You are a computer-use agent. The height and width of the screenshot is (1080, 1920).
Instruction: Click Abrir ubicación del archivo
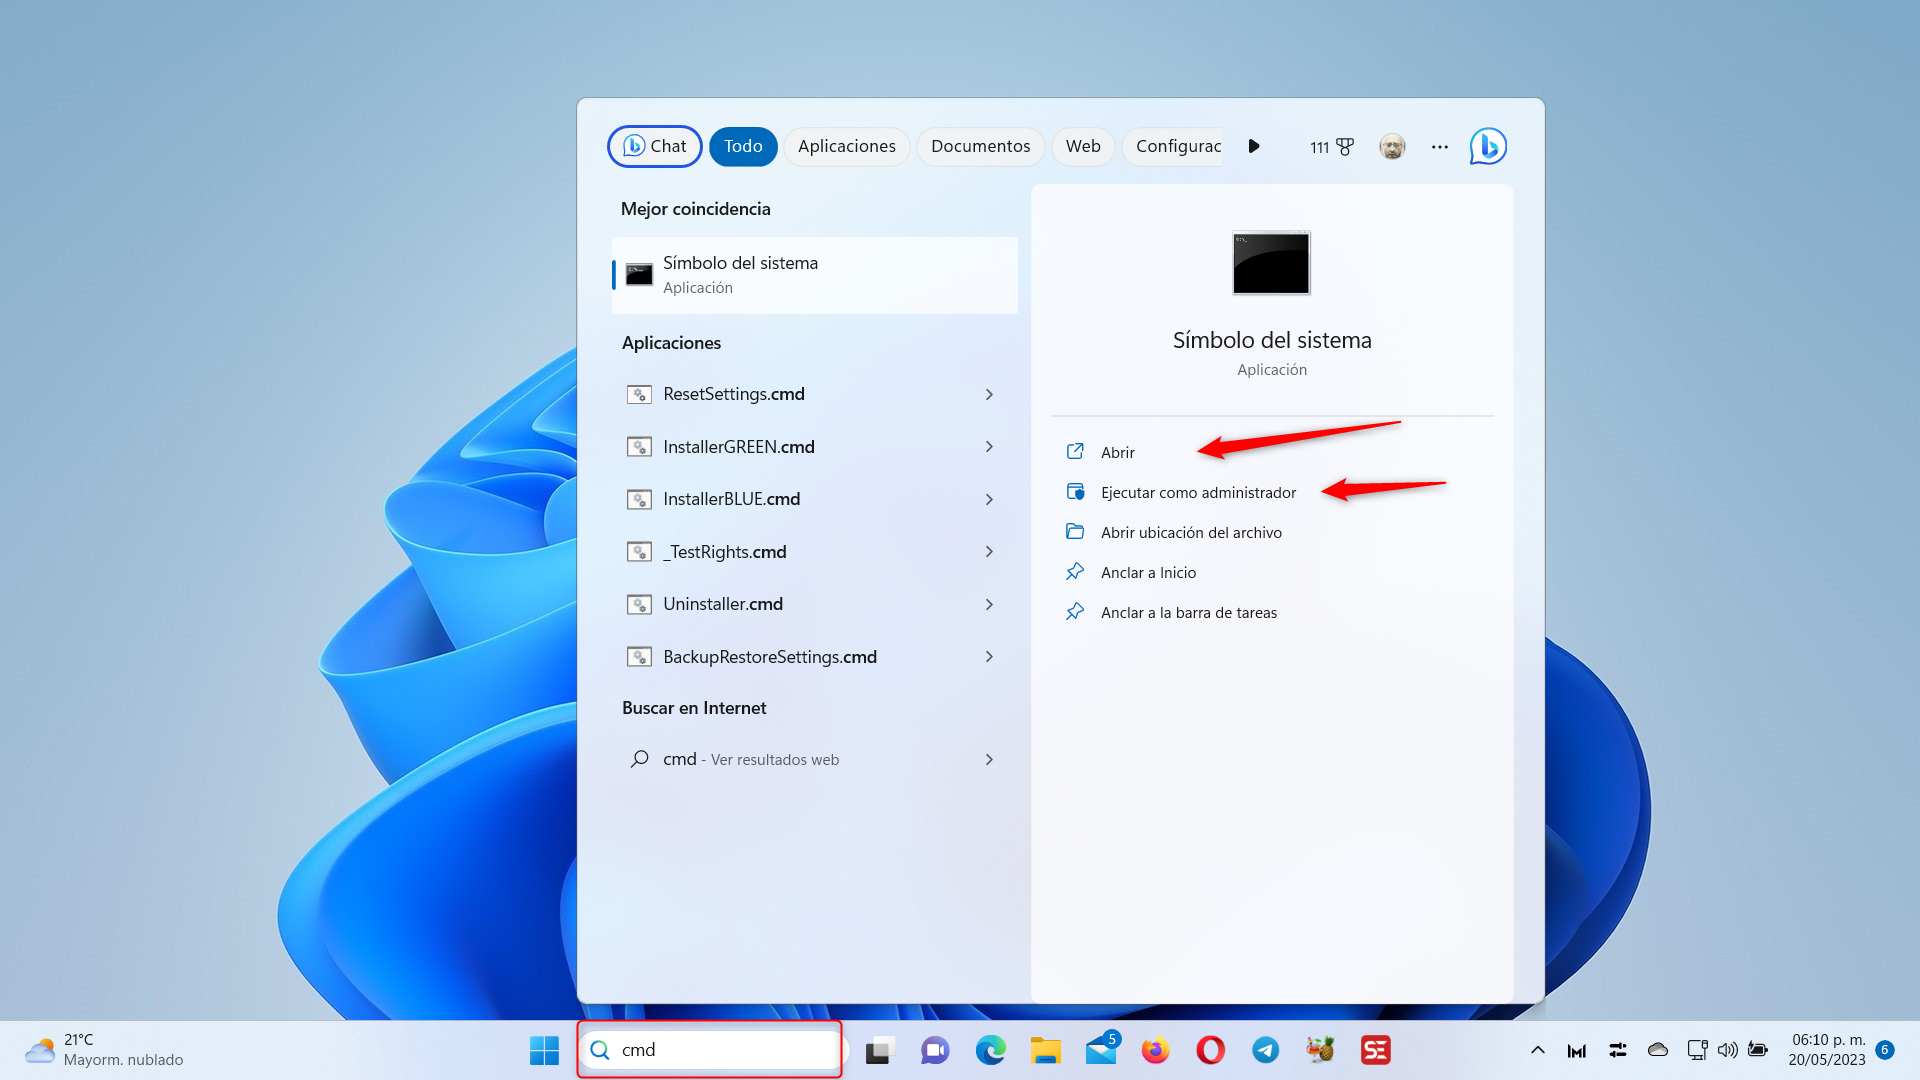(x=1190, y=532)
